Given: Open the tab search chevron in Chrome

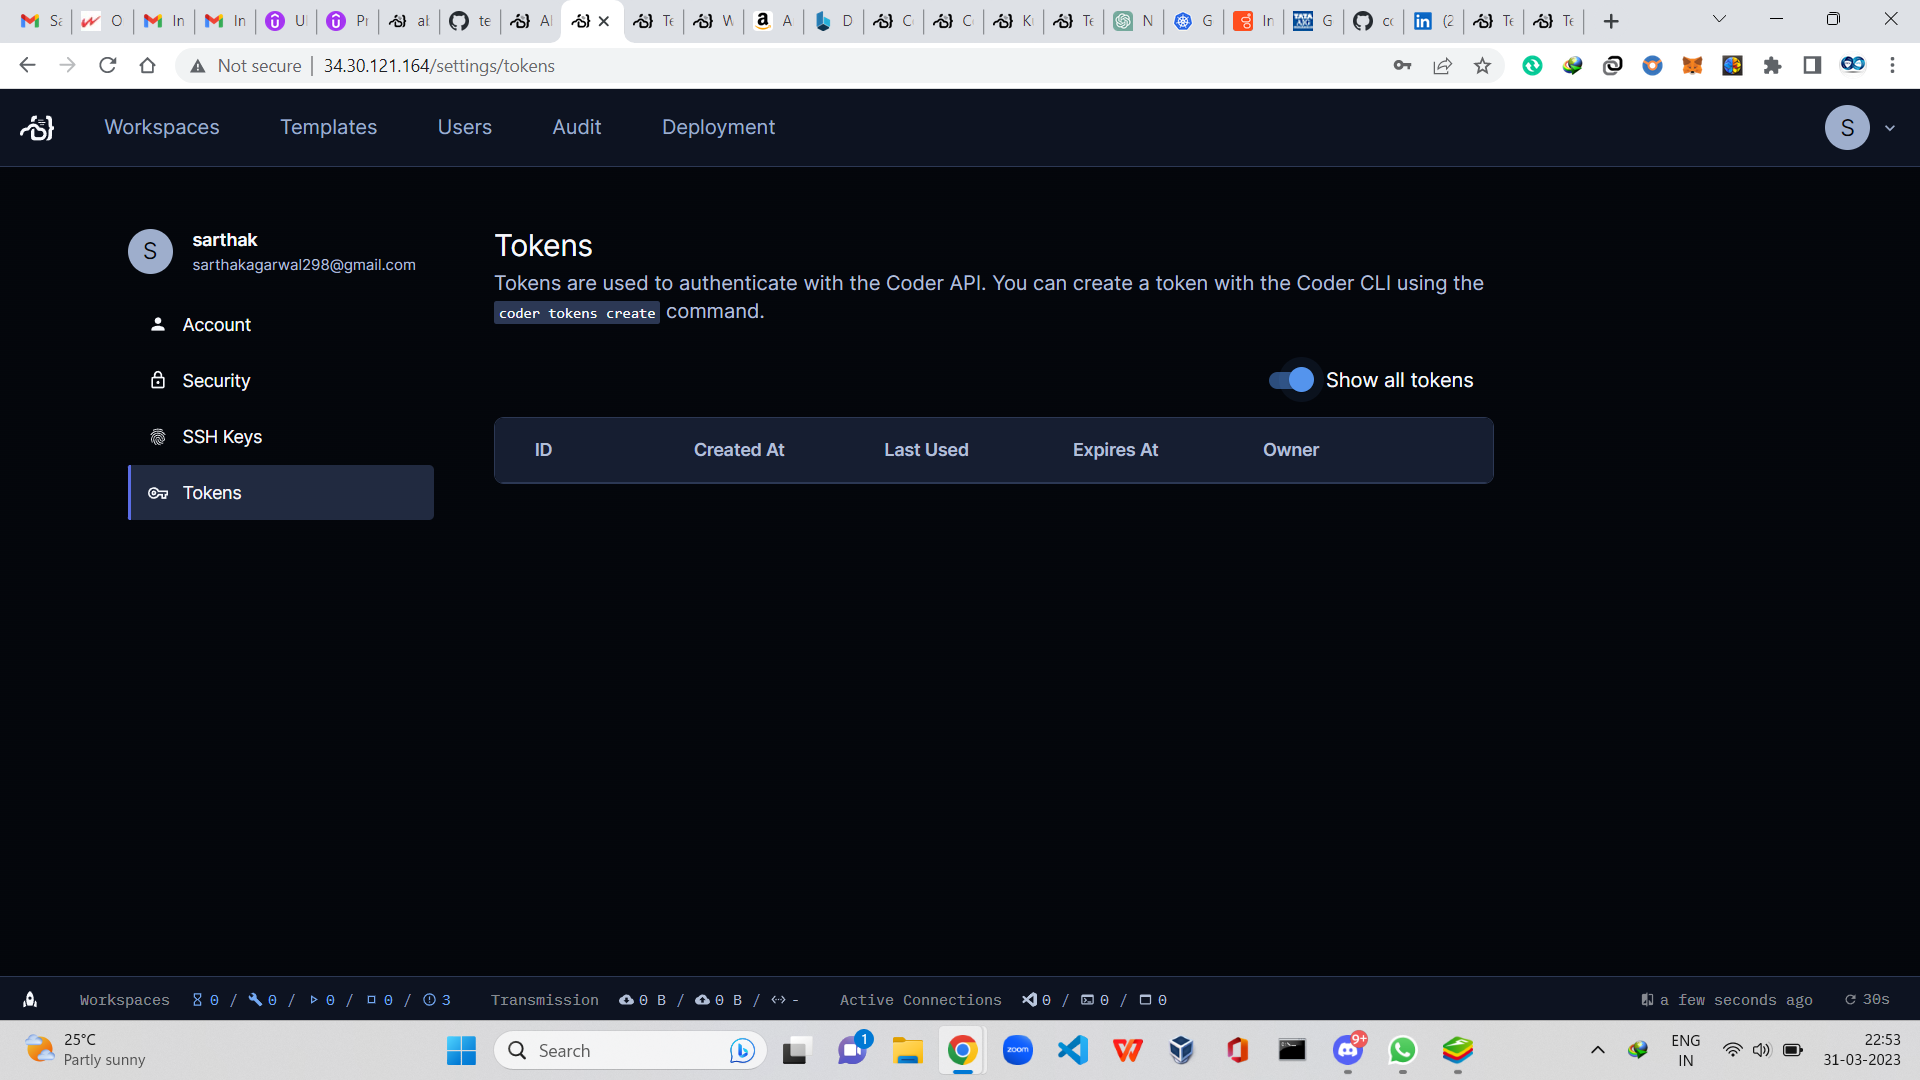Looking at the screenshot, I should click(1719, 19).
